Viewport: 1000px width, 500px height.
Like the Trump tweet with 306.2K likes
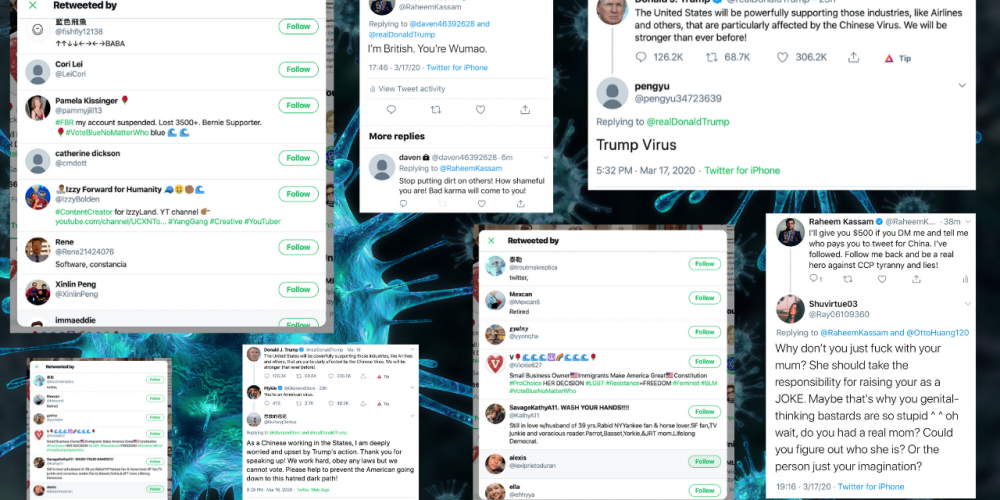point(783,57)
